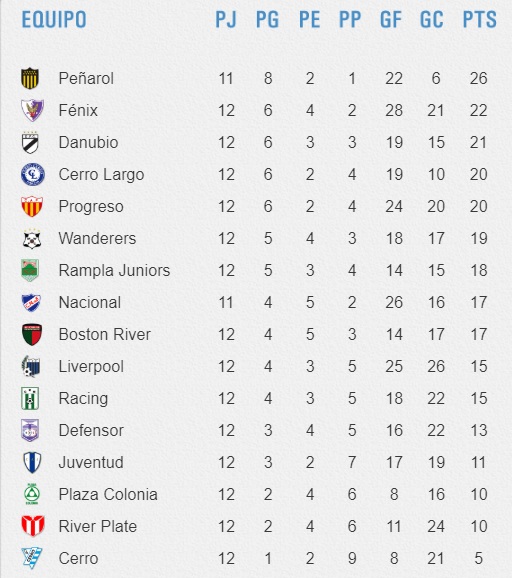Sort standings by GF column header
Image resolution: width=512 pixels, height=578 pixels.
[x=390, y=20]
